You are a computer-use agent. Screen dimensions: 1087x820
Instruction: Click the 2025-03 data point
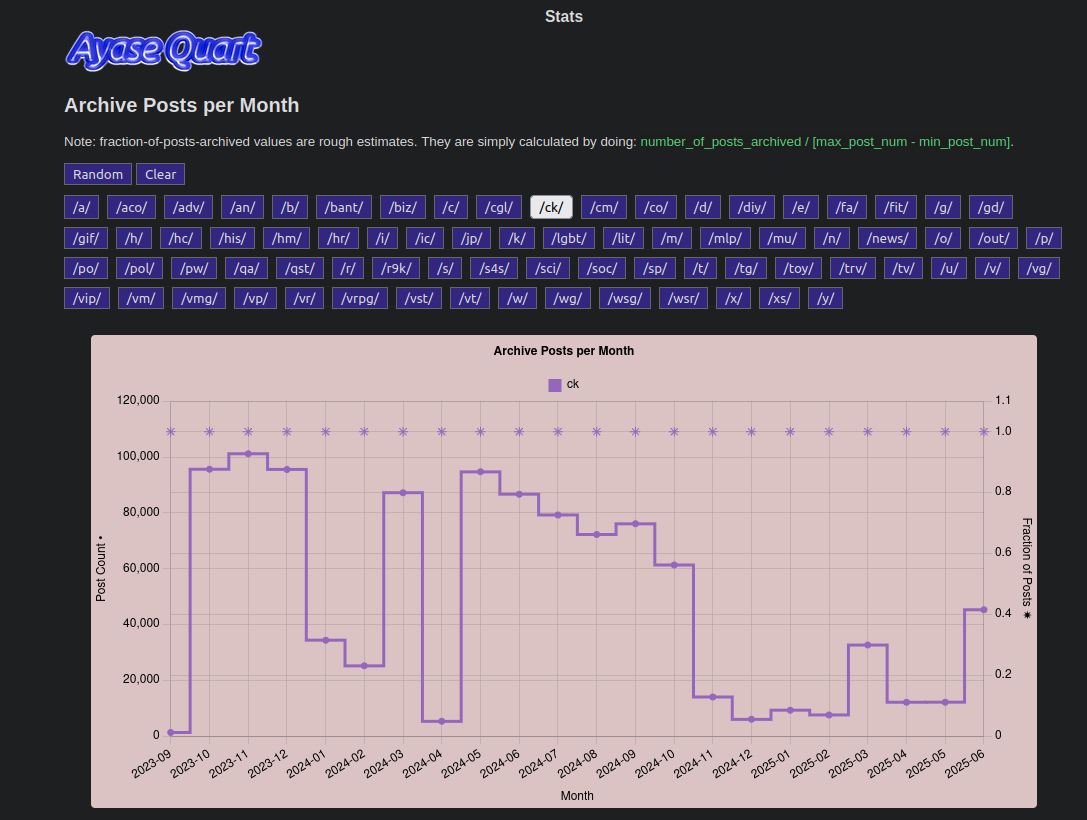[x=867, y=645]
